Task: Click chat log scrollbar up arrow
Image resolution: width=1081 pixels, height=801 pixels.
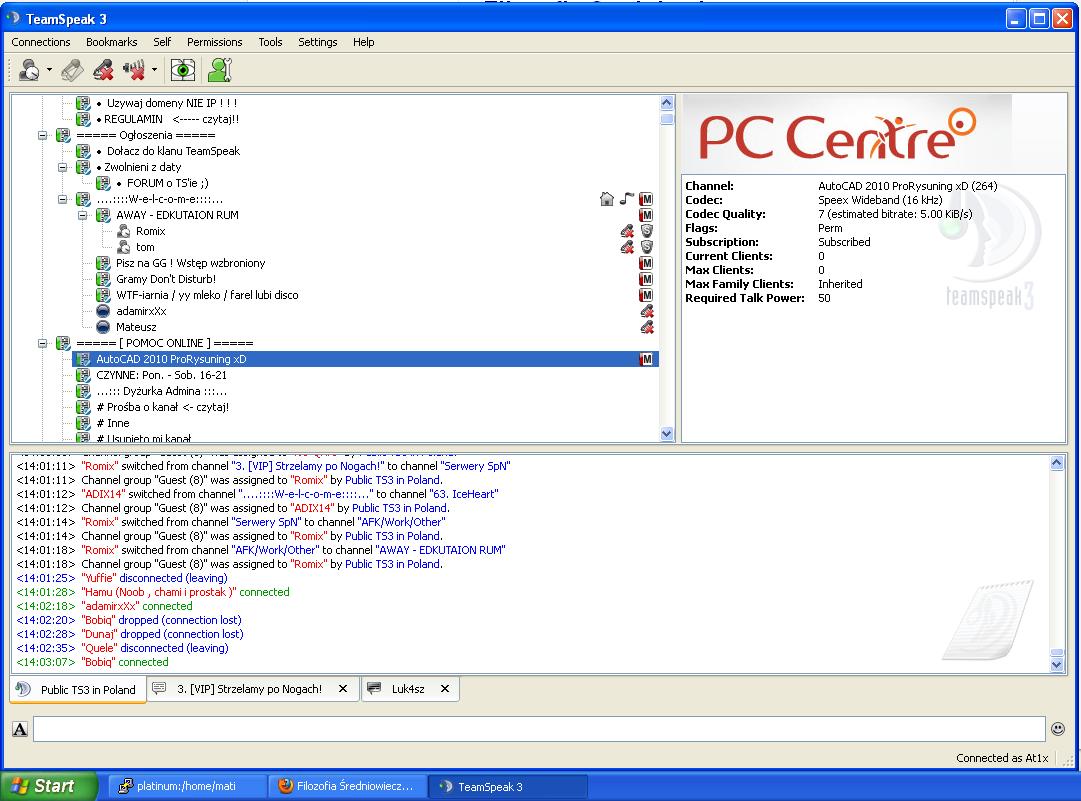Action: pos(1057,463)
